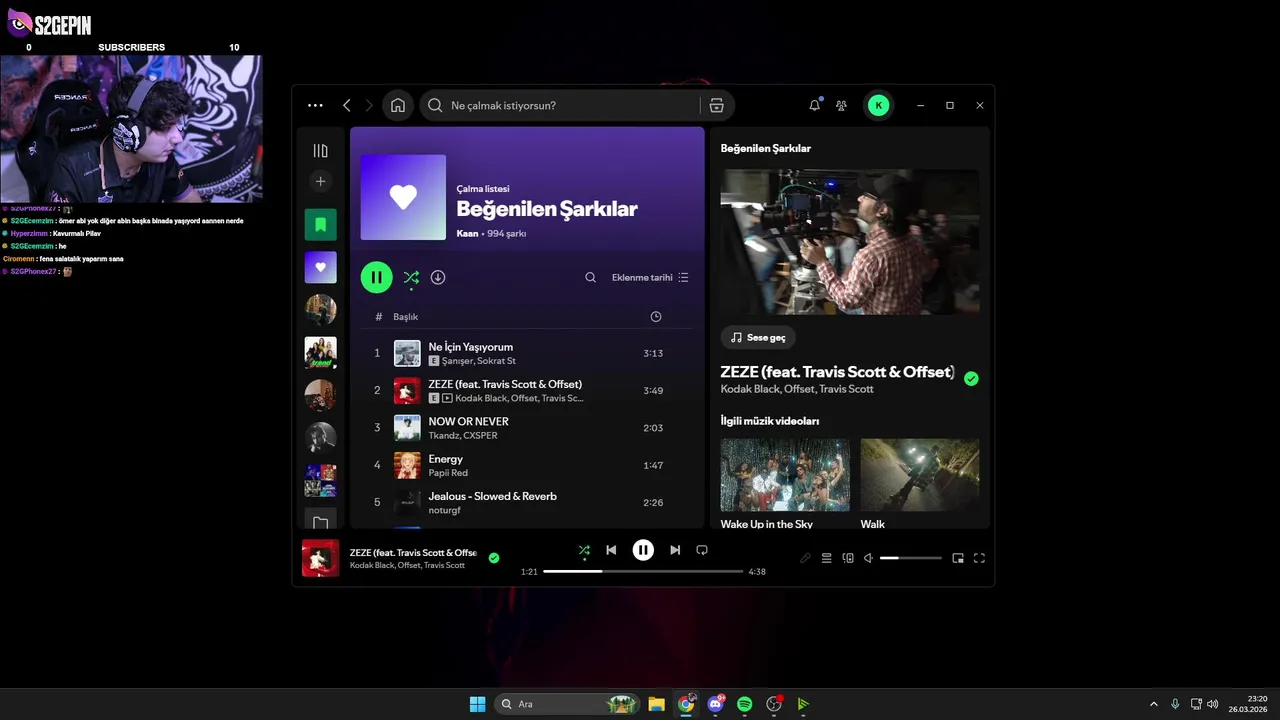This screenshot has height=720, width=1280.
Task: Open the 'Walk' video thumbnail
Action: [x=920, y=475]
